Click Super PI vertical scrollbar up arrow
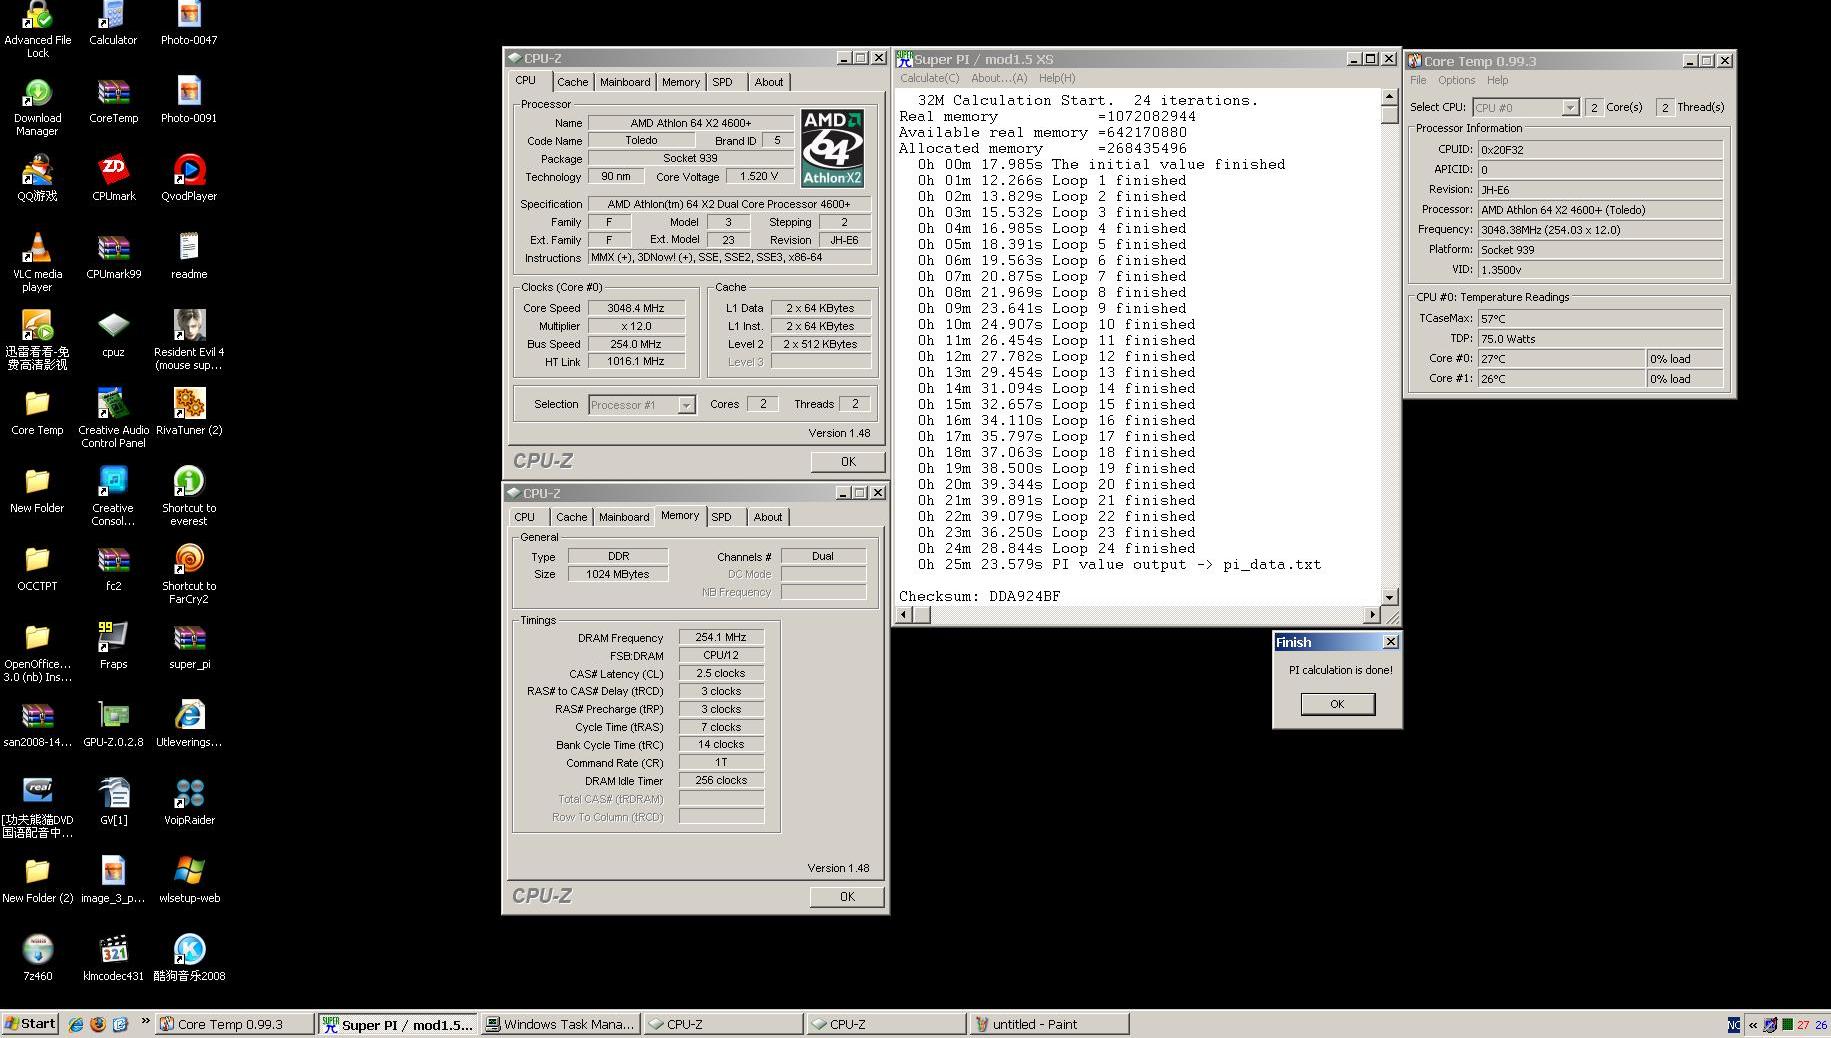Viewport: 1831px width, 1038px height. click(1389, 97)
